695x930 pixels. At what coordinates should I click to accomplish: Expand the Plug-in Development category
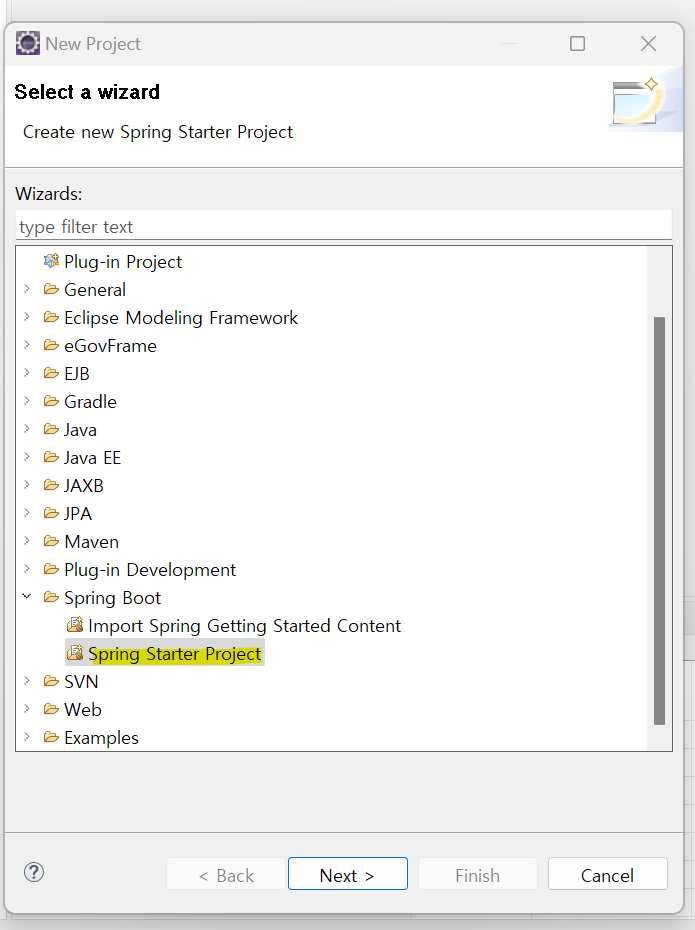pyautogui.click(x=27, y=569)
